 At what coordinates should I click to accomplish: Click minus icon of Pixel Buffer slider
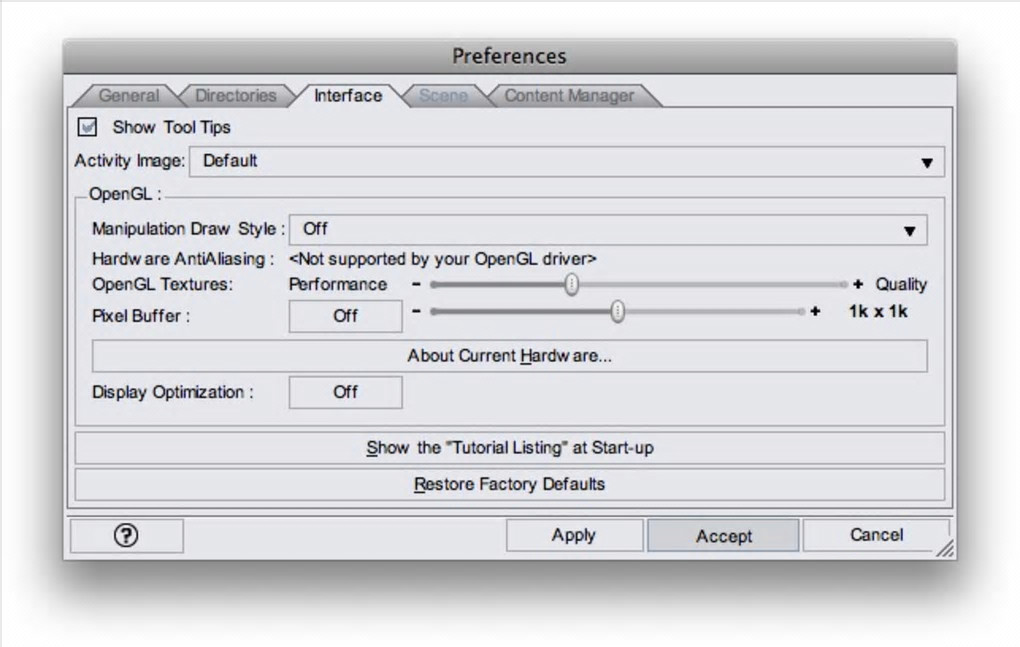click(x=416, y=312)
